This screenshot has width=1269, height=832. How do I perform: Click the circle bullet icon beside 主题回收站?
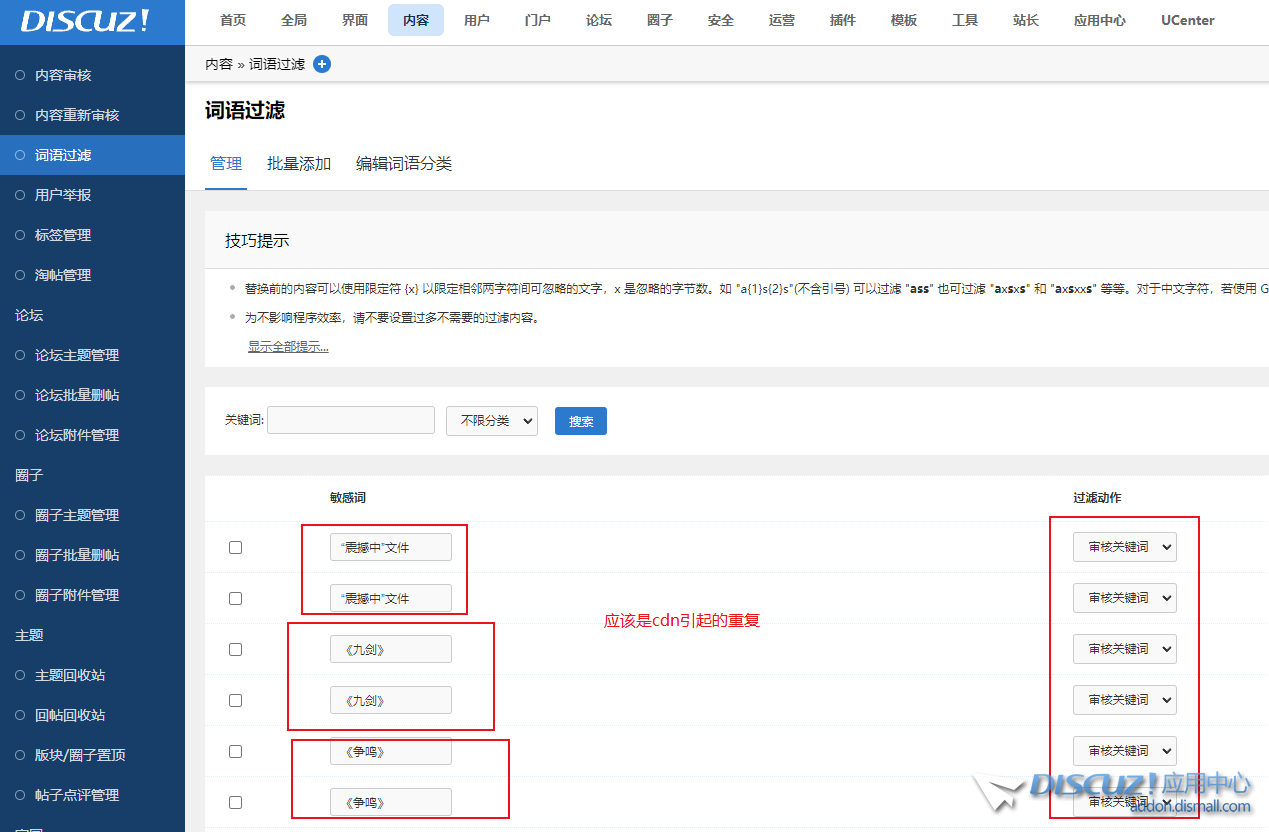[x=20, y=675]
